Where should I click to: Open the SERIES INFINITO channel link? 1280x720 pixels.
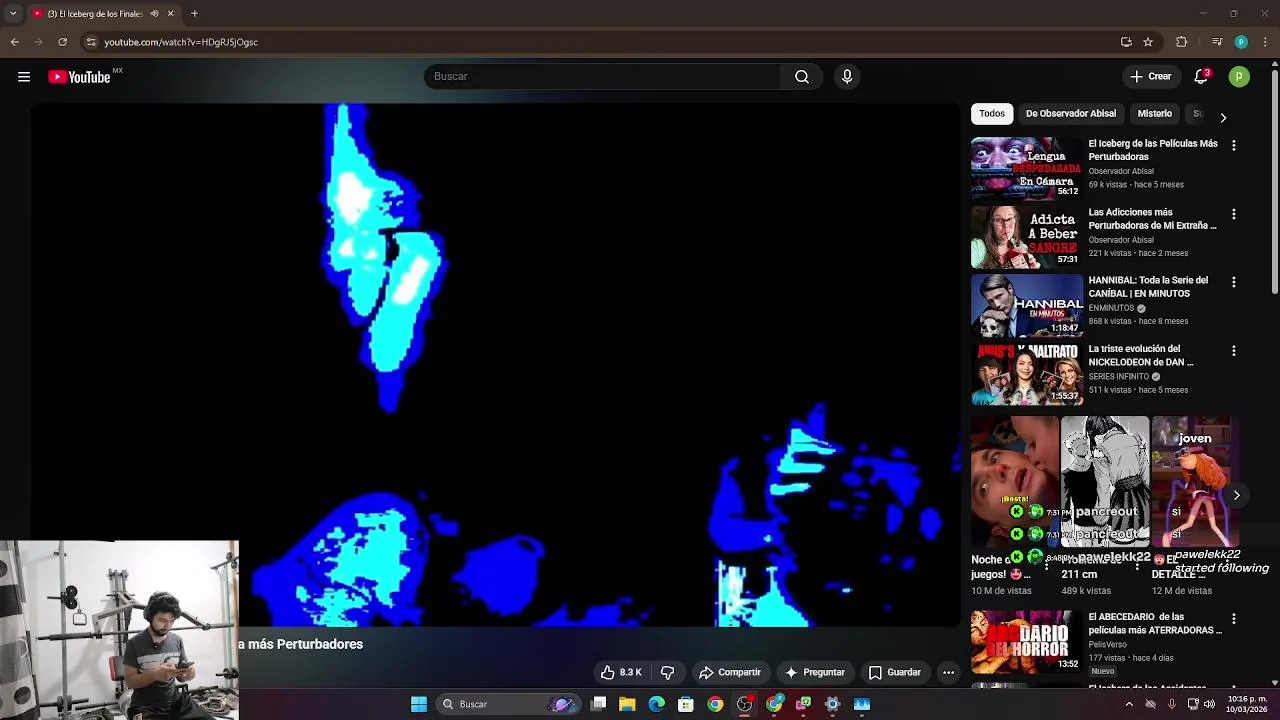click(1118, 377)
